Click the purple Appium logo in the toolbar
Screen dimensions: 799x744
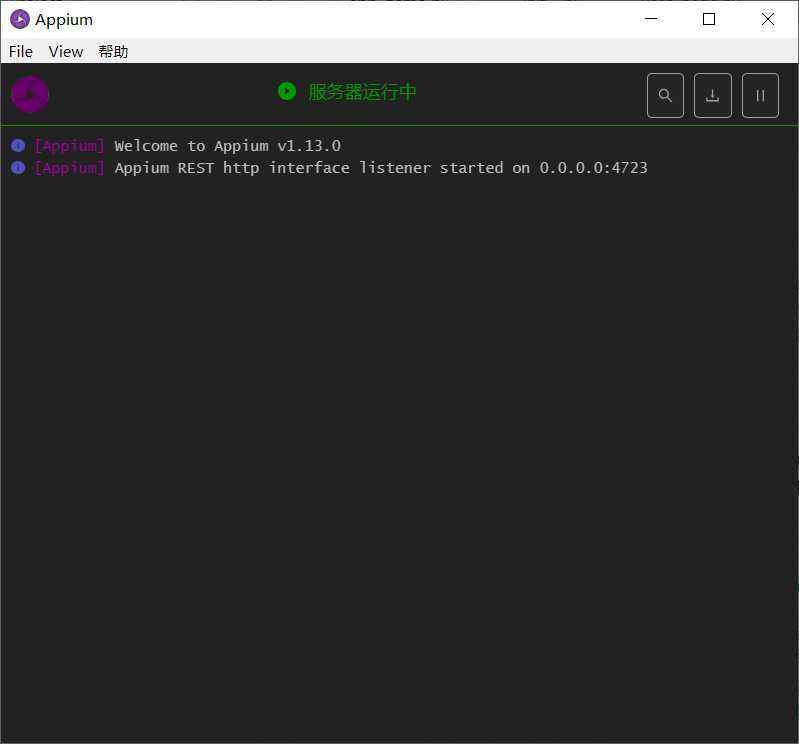point(30,94)
